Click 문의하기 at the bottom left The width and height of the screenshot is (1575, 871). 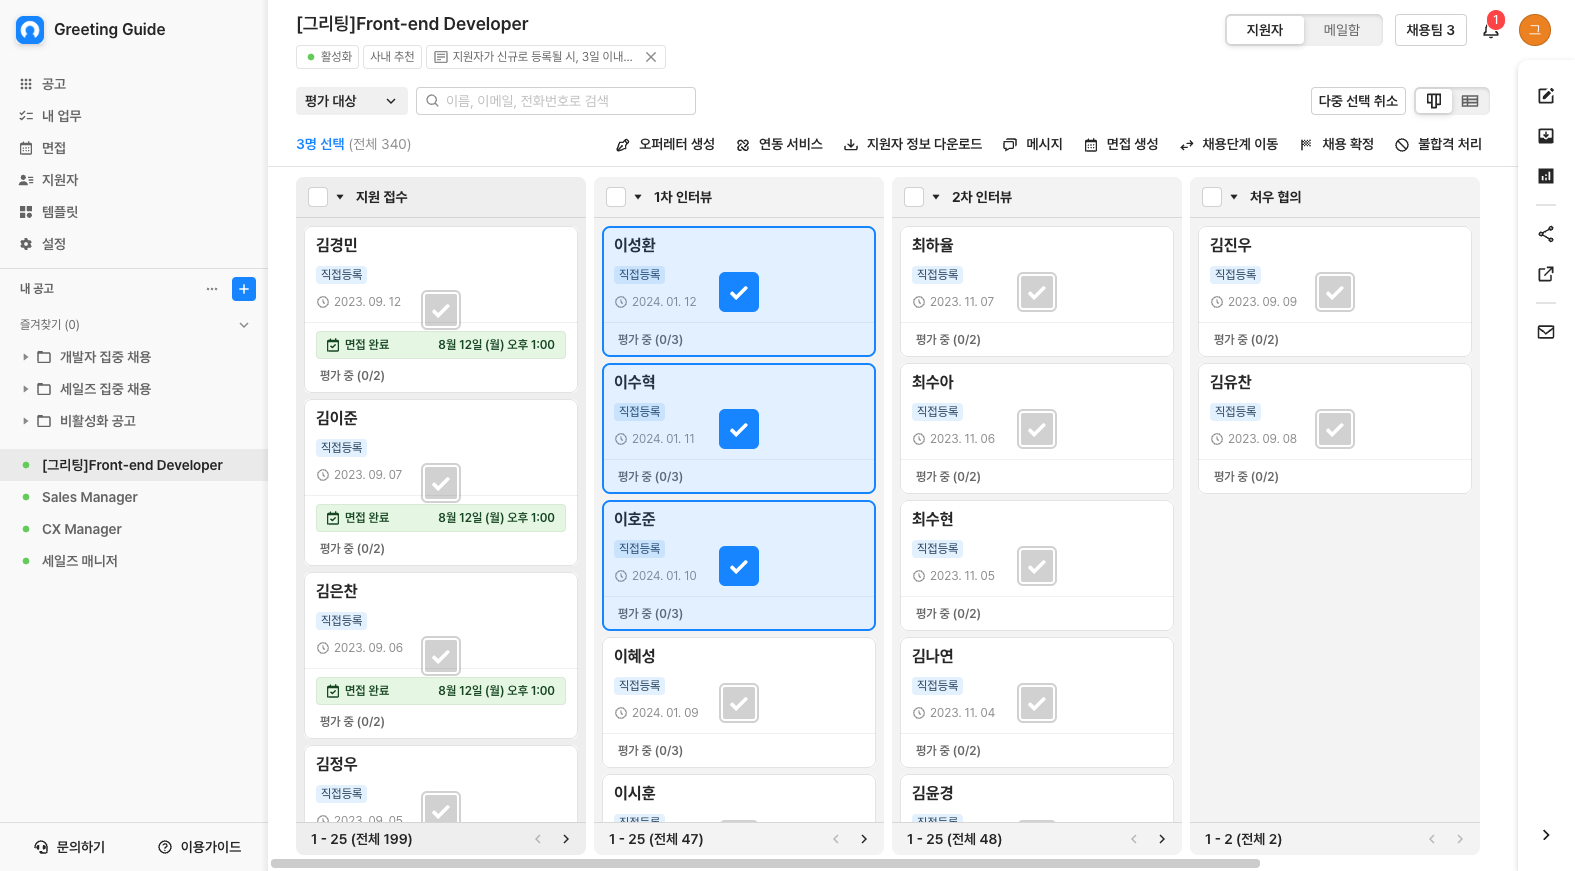[69, 847]
